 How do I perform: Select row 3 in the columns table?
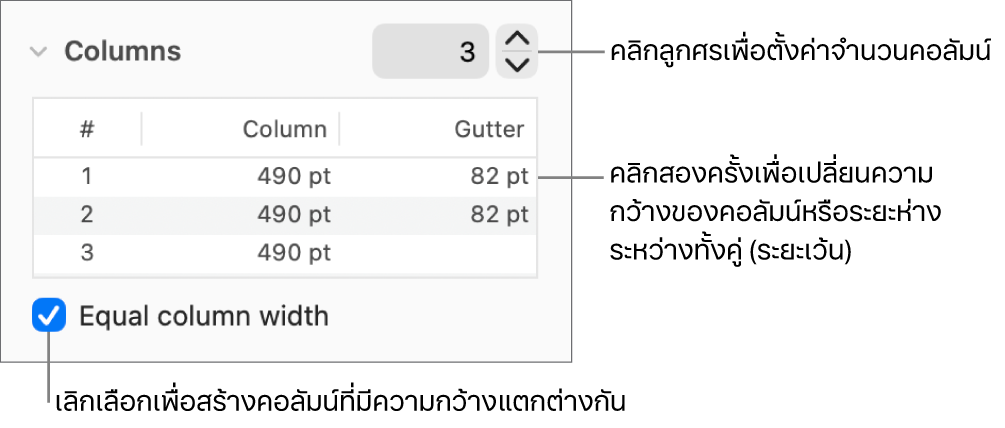pos(87,253)
